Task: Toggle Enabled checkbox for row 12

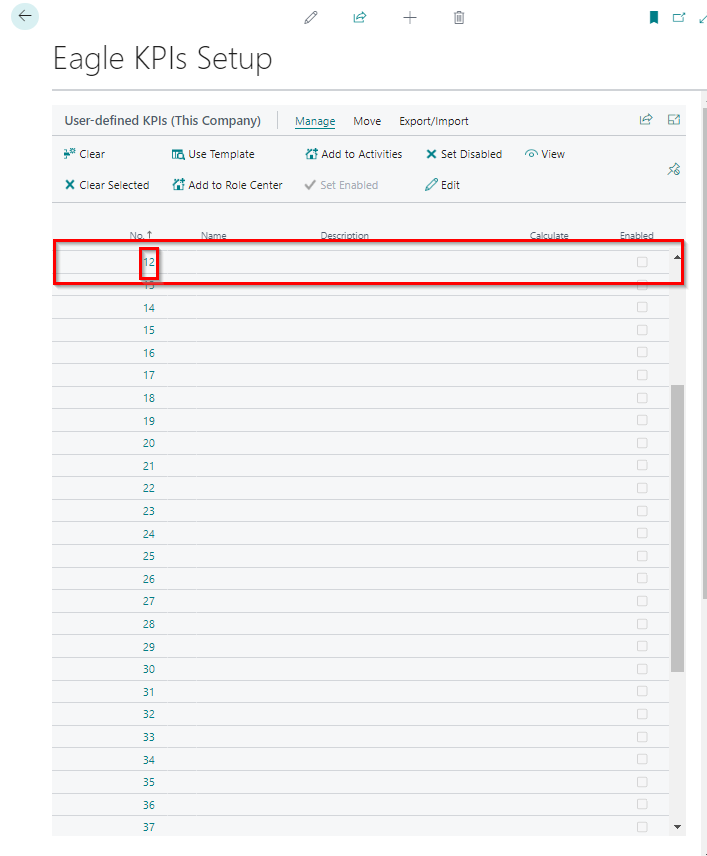Action: (x=642, y=262)
